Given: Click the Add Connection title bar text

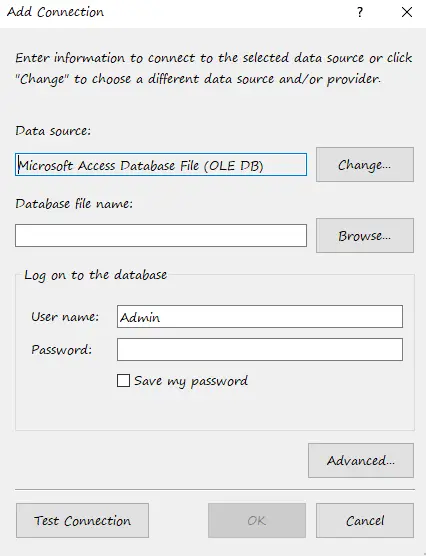Looking at the screenshot, I should click(x=55, y=12).
